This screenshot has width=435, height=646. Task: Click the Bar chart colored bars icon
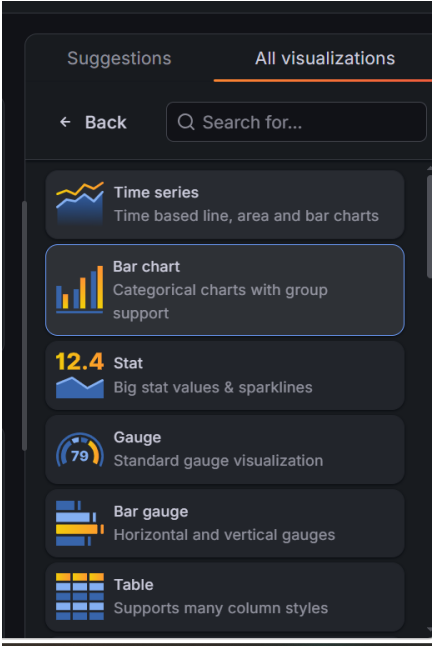tap(80, 289)
